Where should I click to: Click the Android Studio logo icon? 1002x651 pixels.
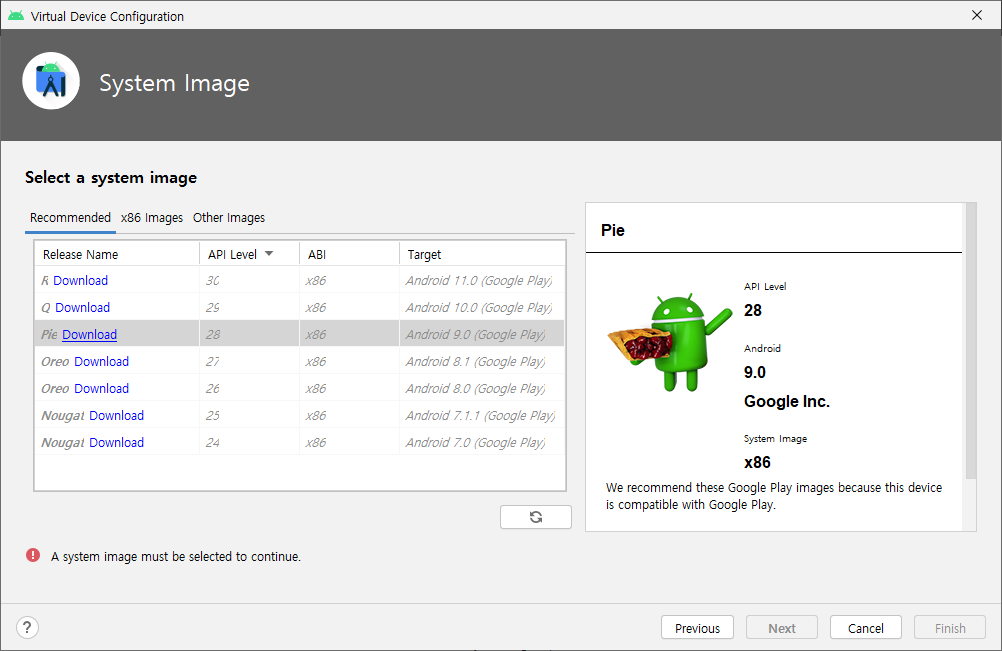(x=51, y=80)
